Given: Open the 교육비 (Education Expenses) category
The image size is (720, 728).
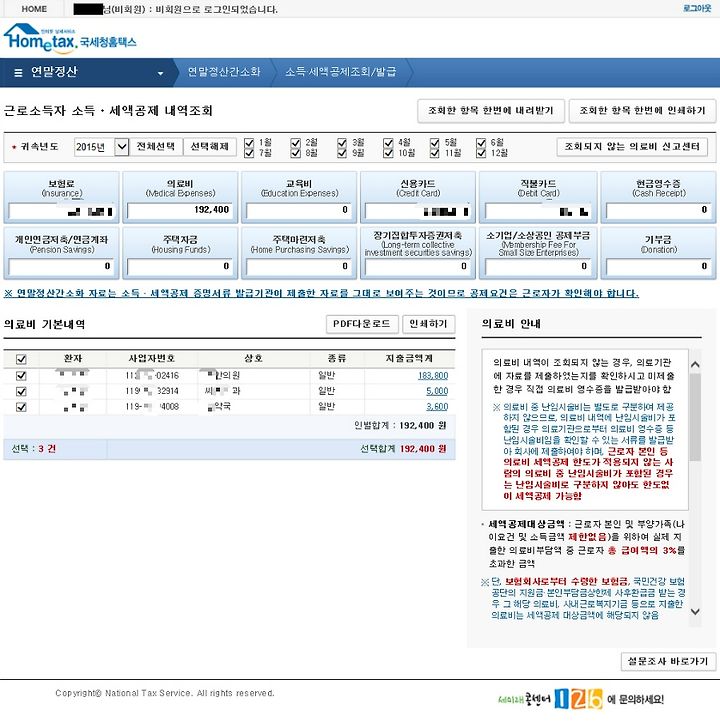Looking at the screenshot, I should pyautogui.click(x=299, y=197).
